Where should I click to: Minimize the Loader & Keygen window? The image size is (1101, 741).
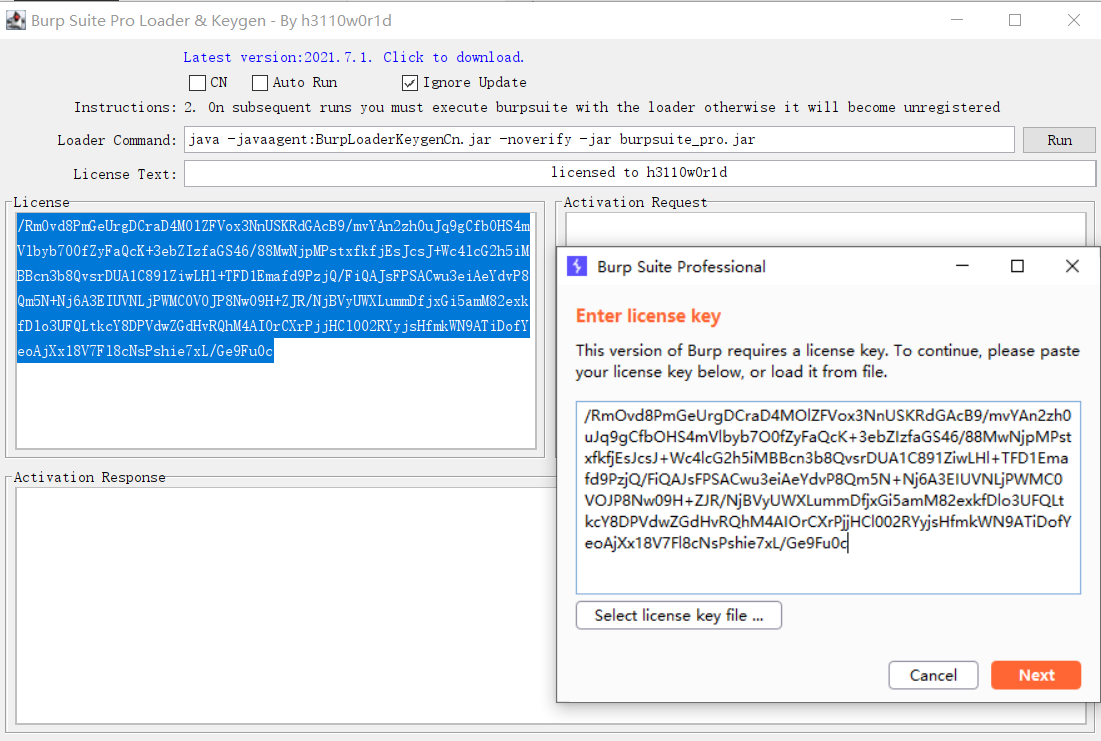[x=956, y=20]
